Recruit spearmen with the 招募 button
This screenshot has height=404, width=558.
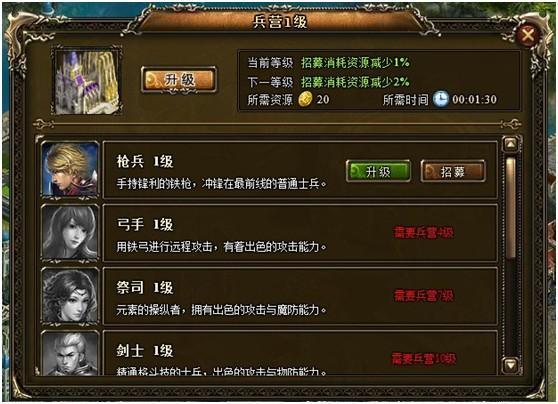[453, 172]
